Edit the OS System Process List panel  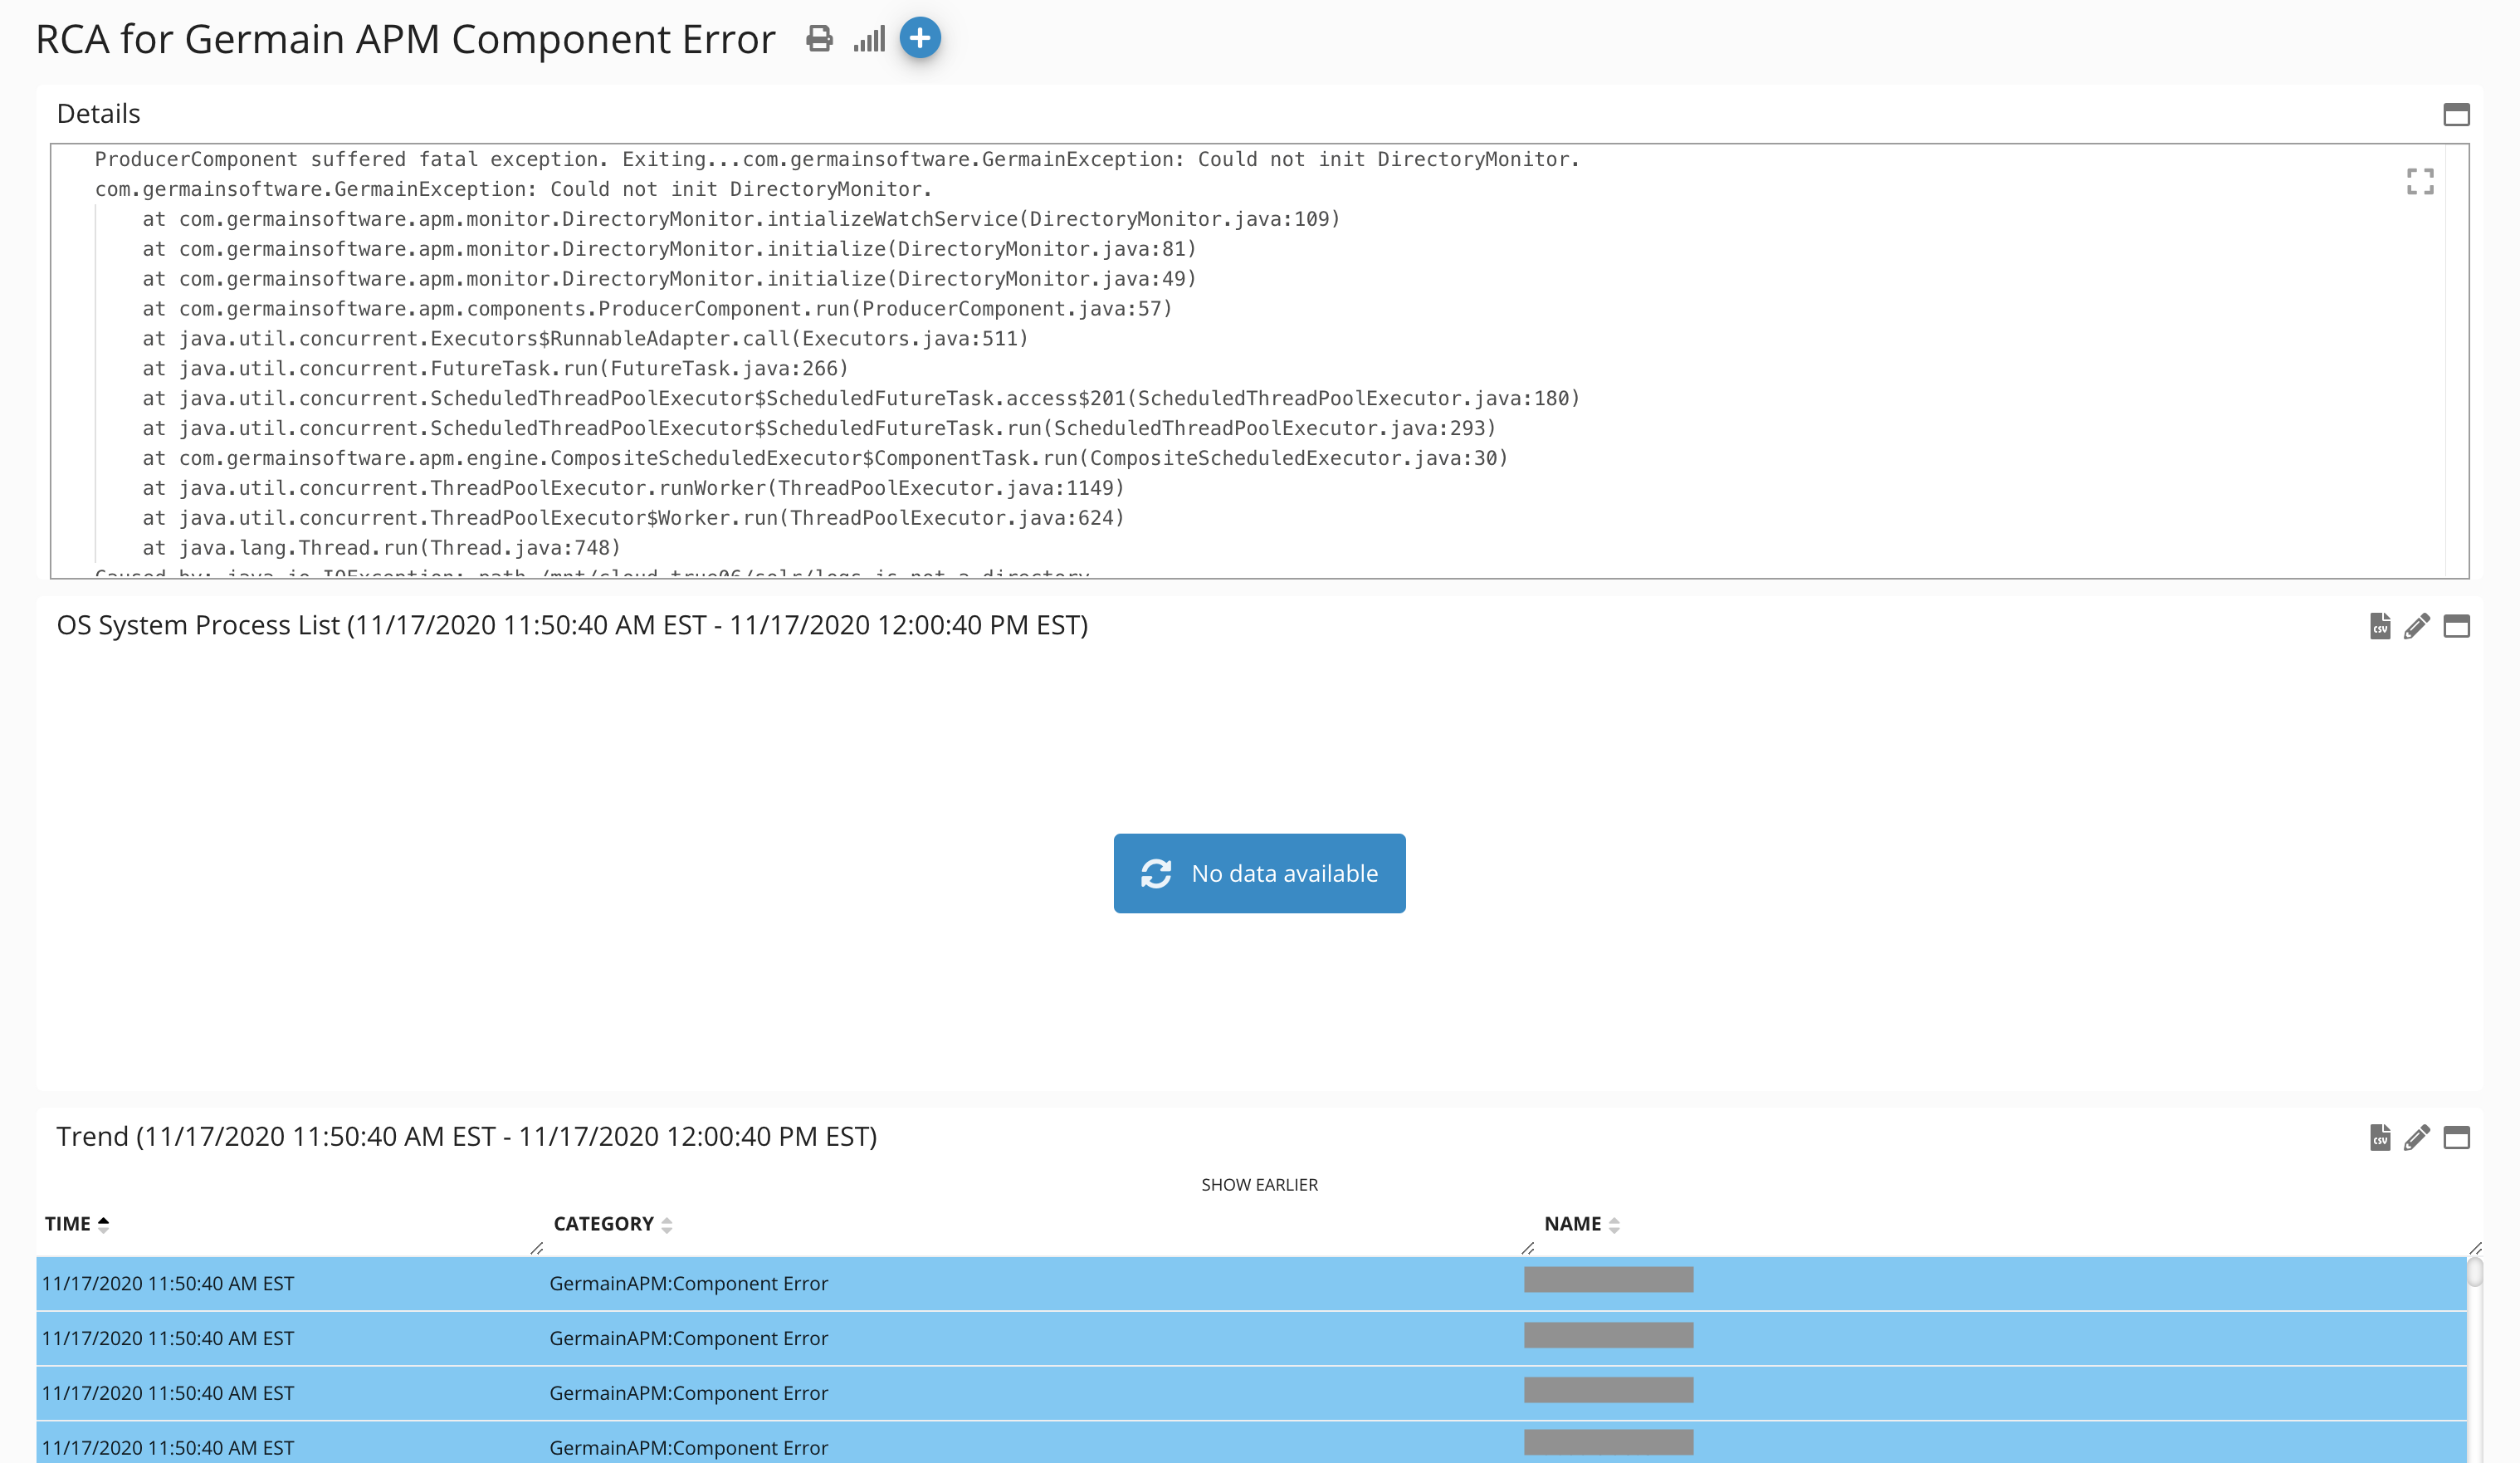[x=2417, y=626]
